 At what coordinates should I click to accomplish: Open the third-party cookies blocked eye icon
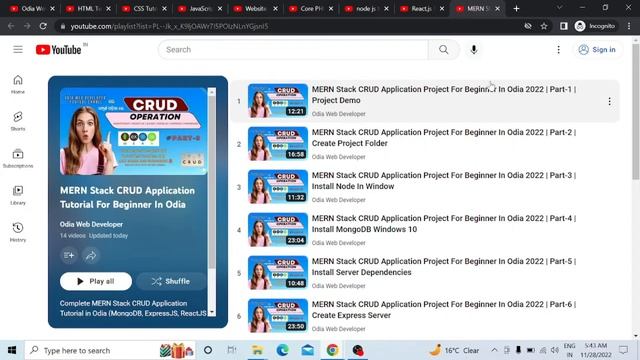[528, 26]
